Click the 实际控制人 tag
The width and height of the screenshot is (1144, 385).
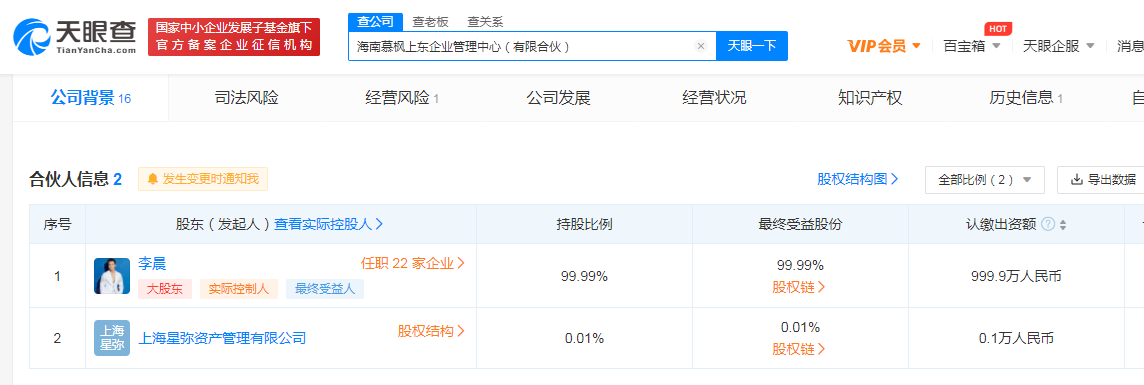click(239, 289)
